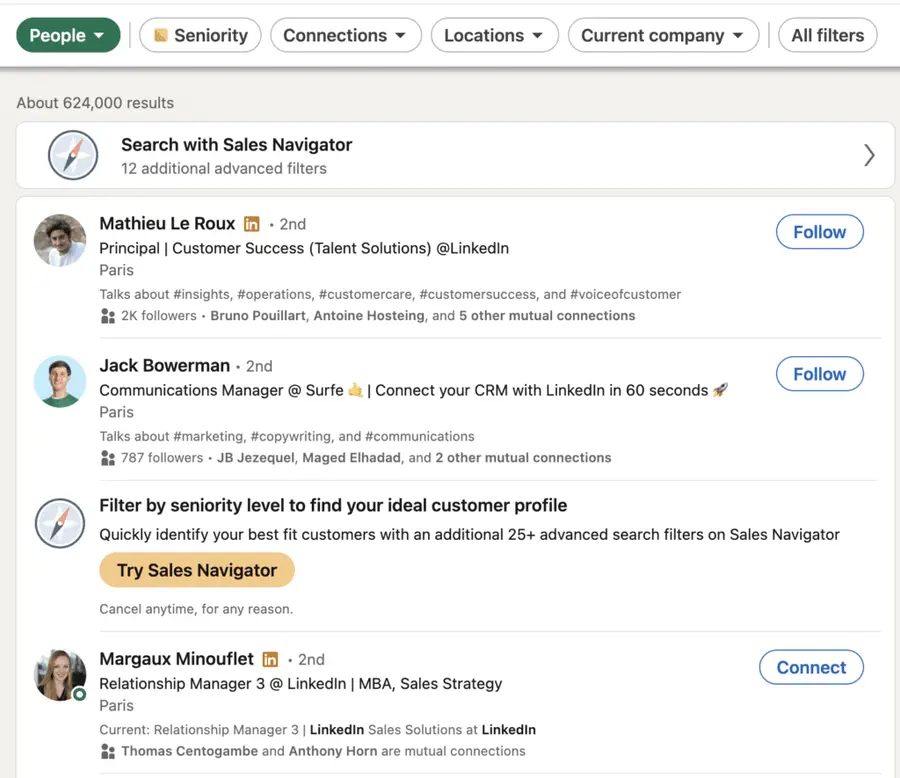Click the Try Sales Navigator button
Screen dimensions: 900x778
click(196, 570)
